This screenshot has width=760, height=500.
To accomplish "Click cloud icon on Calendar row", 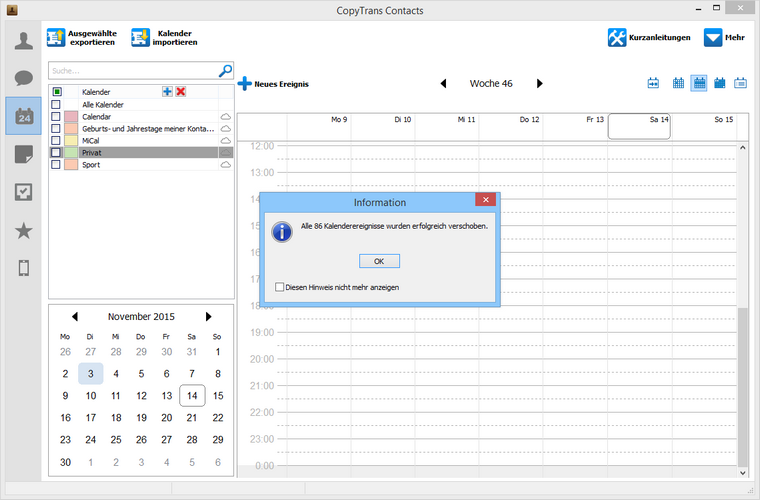I will click(225, 117).
